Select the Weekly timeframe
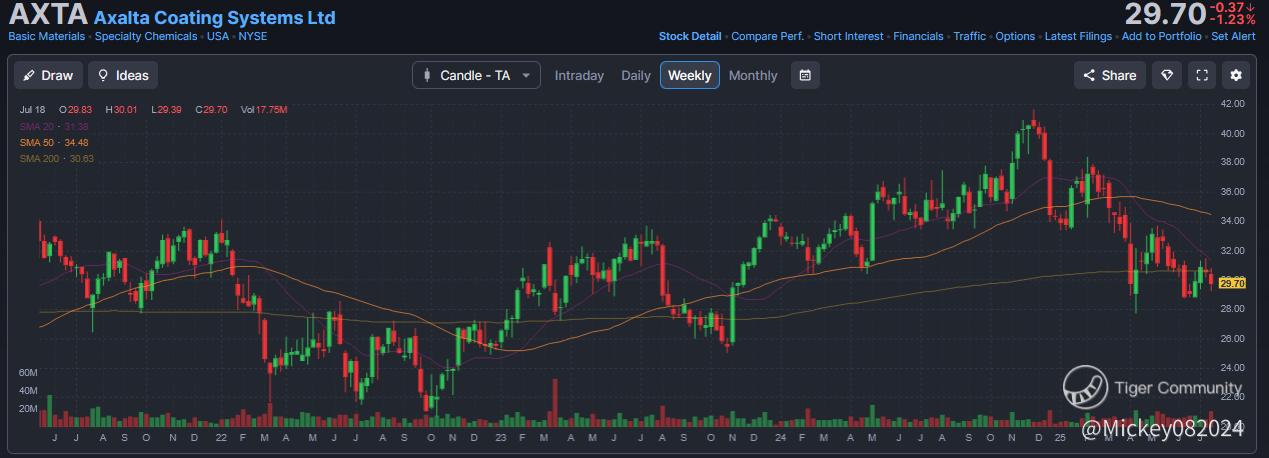1269x458 pixels. 689,75
